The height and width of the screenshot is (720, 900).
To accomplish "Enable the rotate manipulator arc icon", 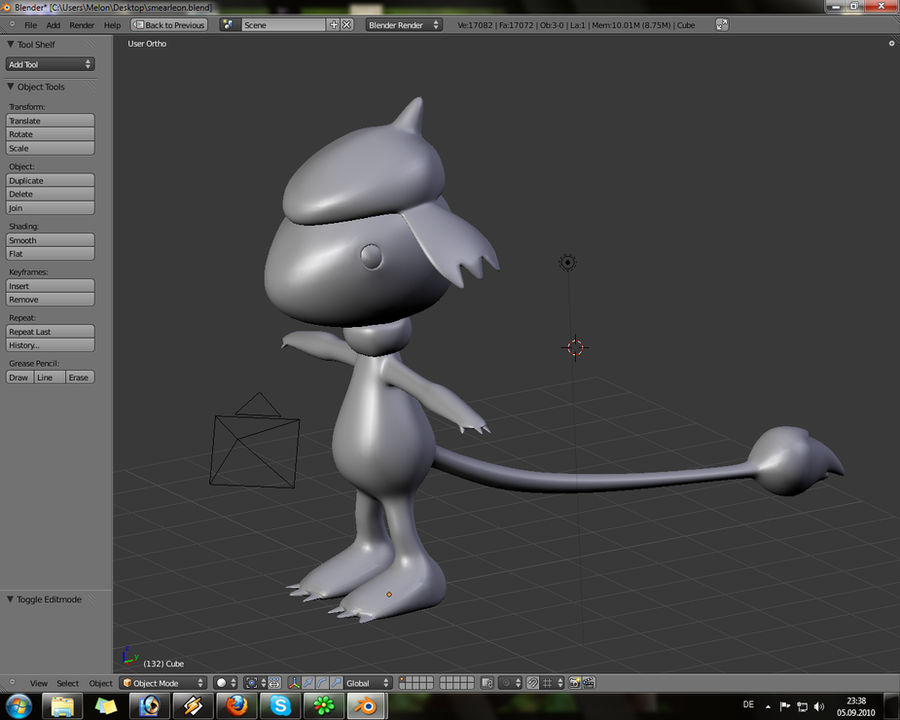I will click(x=322, y=683).
